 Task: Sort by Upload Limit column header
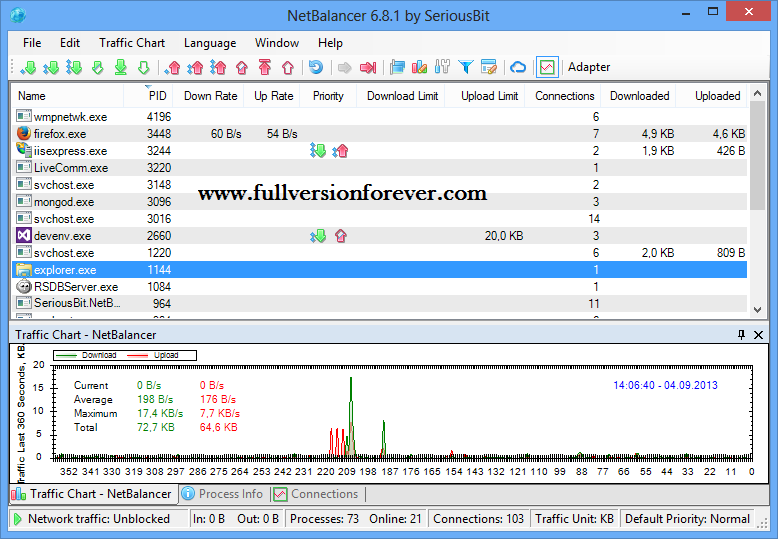486,96
